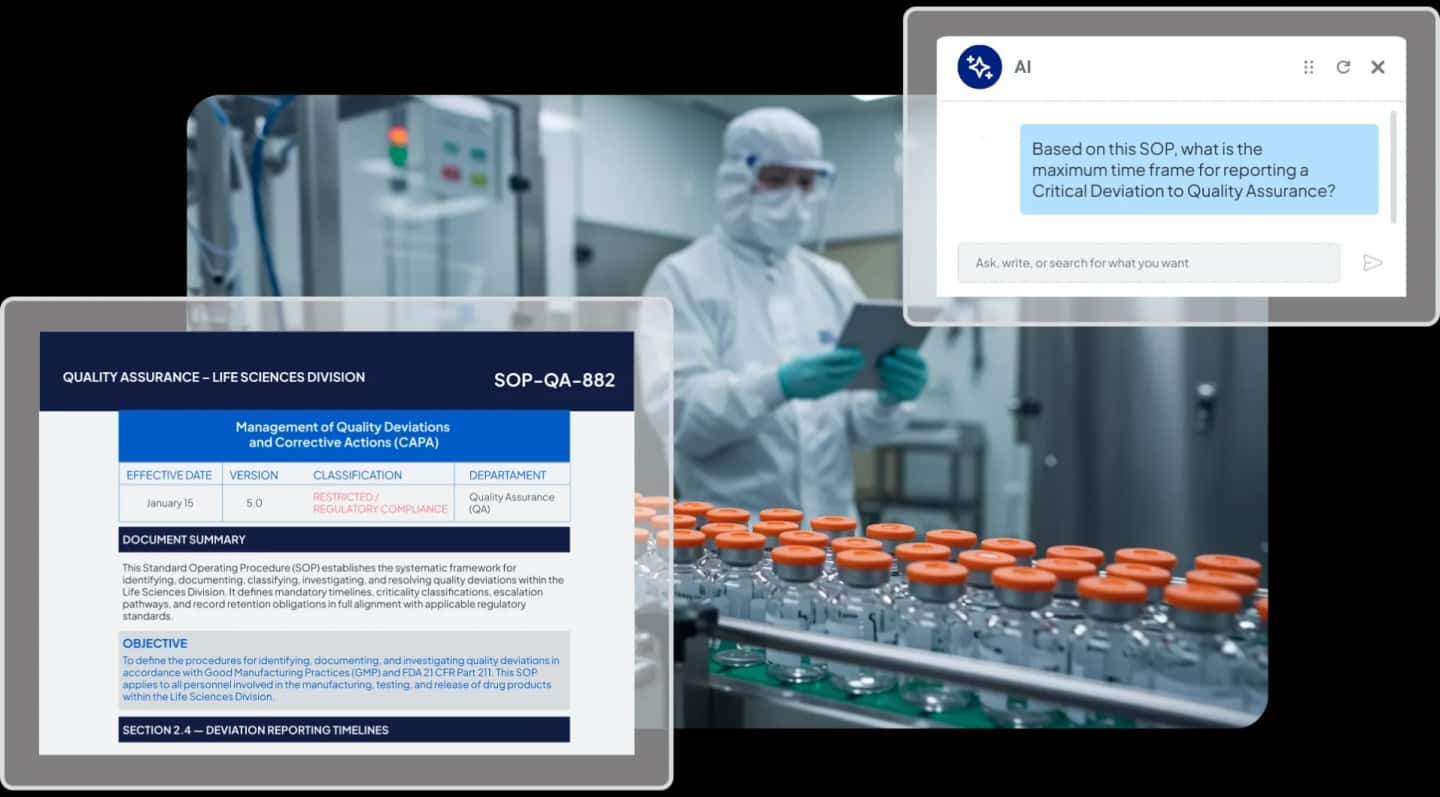Close the AI chat panel
1440x797 pixels.
click(1378, 67)
